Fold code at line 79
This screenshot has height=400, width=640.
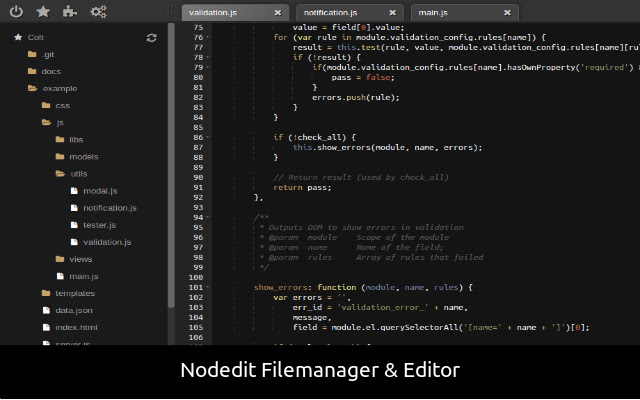click(x=208, y=67)
